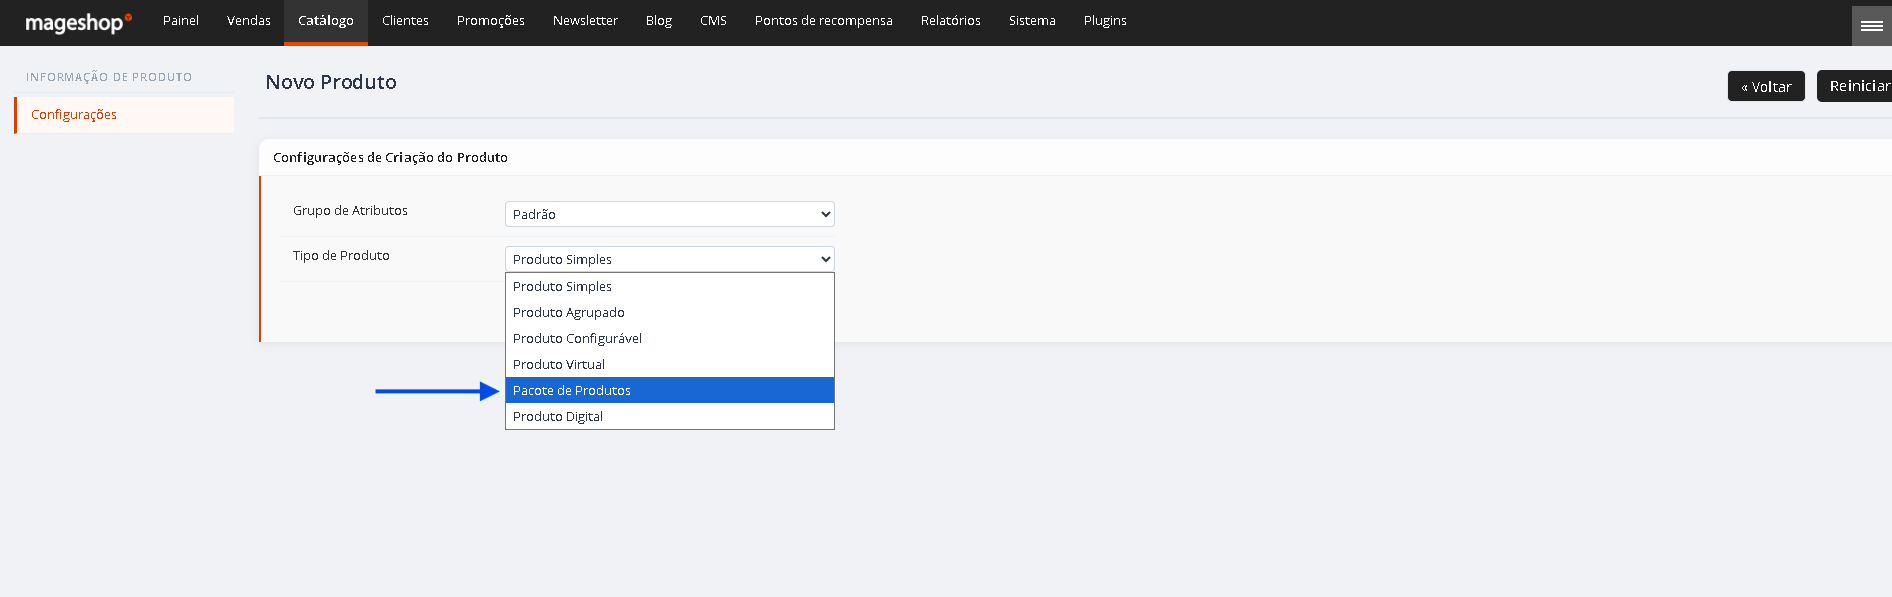Image resolution: width=1892 pixels, height=597 pixels.
Task: Open the Sistema menu
Action: (x=1032, y=21)
